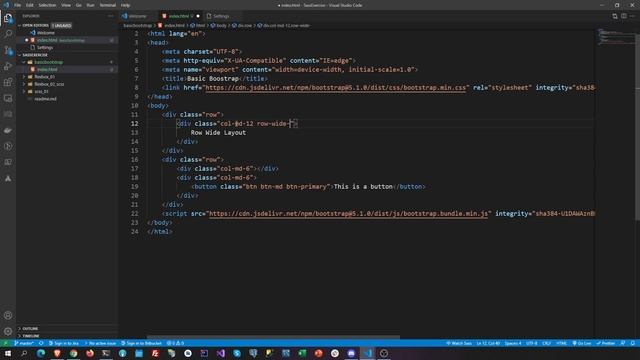Follow the bootstrap.min.css CDN link on line 8
640x360 pixels.
tap(335, 88)
